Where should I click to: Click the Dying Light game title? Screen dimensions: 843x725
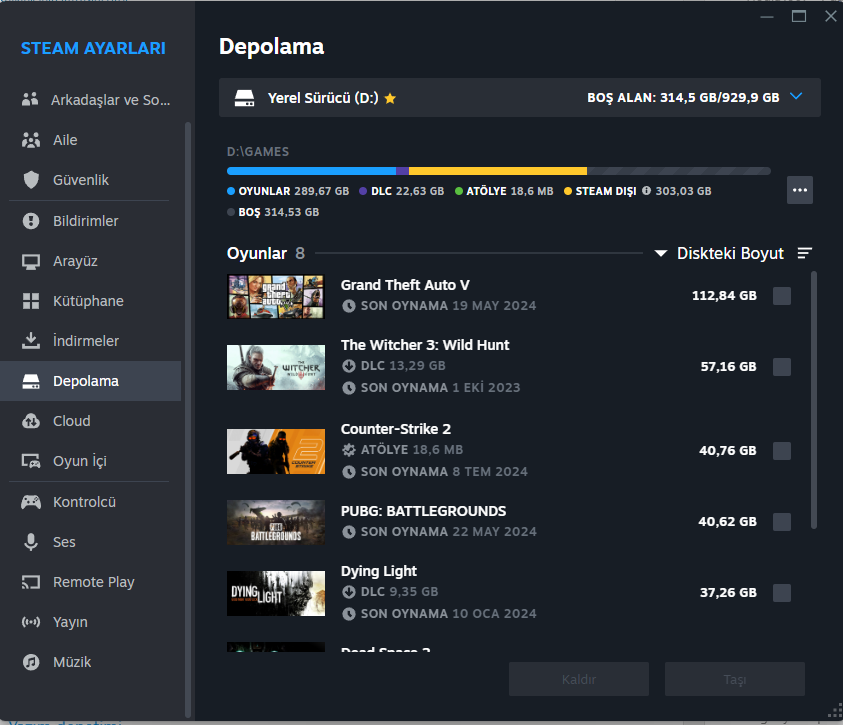coord(378,571)
